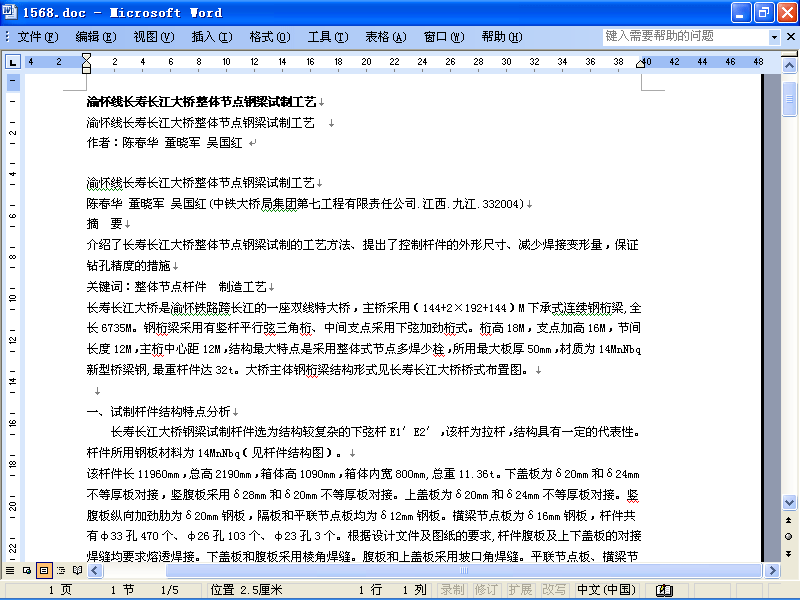This screenshot has height=600, width=800.
Task: Open the help question dropdown arrow
Action: (774, 37)
